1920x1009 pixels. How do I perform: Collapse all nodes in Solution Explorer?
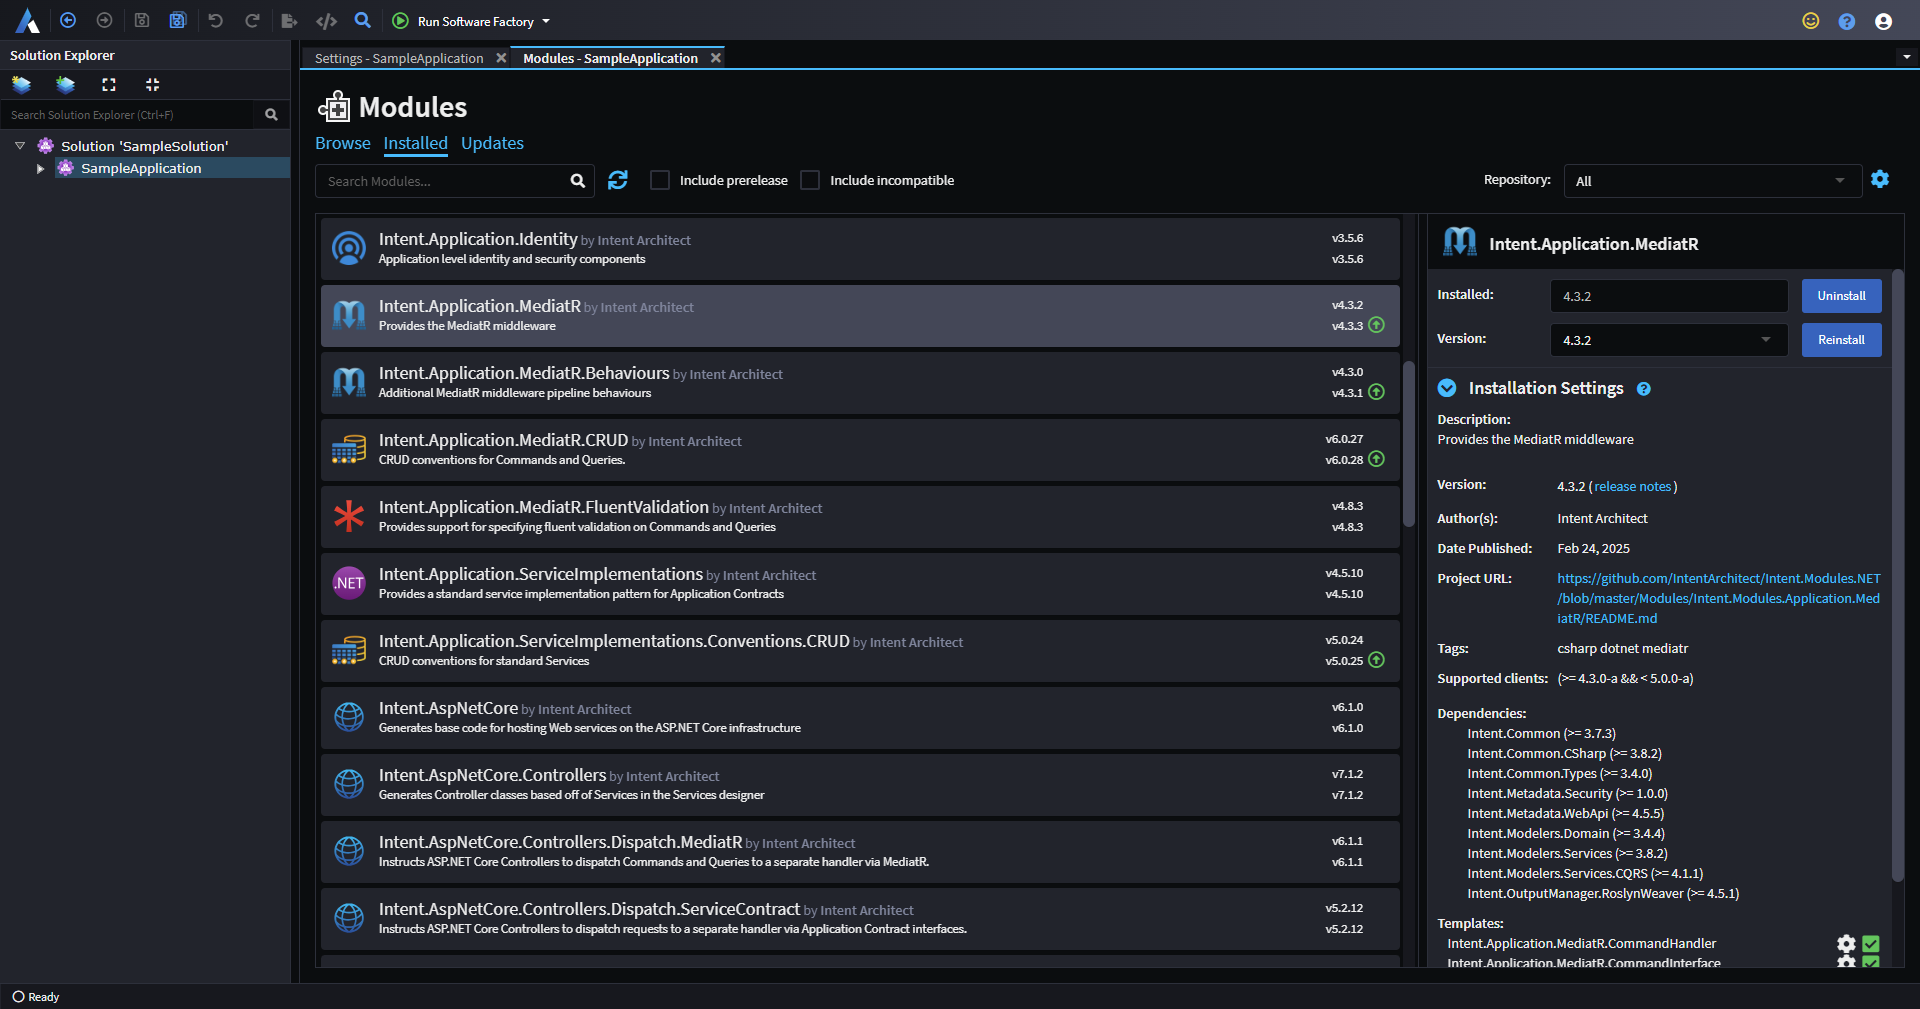point(152,84)
